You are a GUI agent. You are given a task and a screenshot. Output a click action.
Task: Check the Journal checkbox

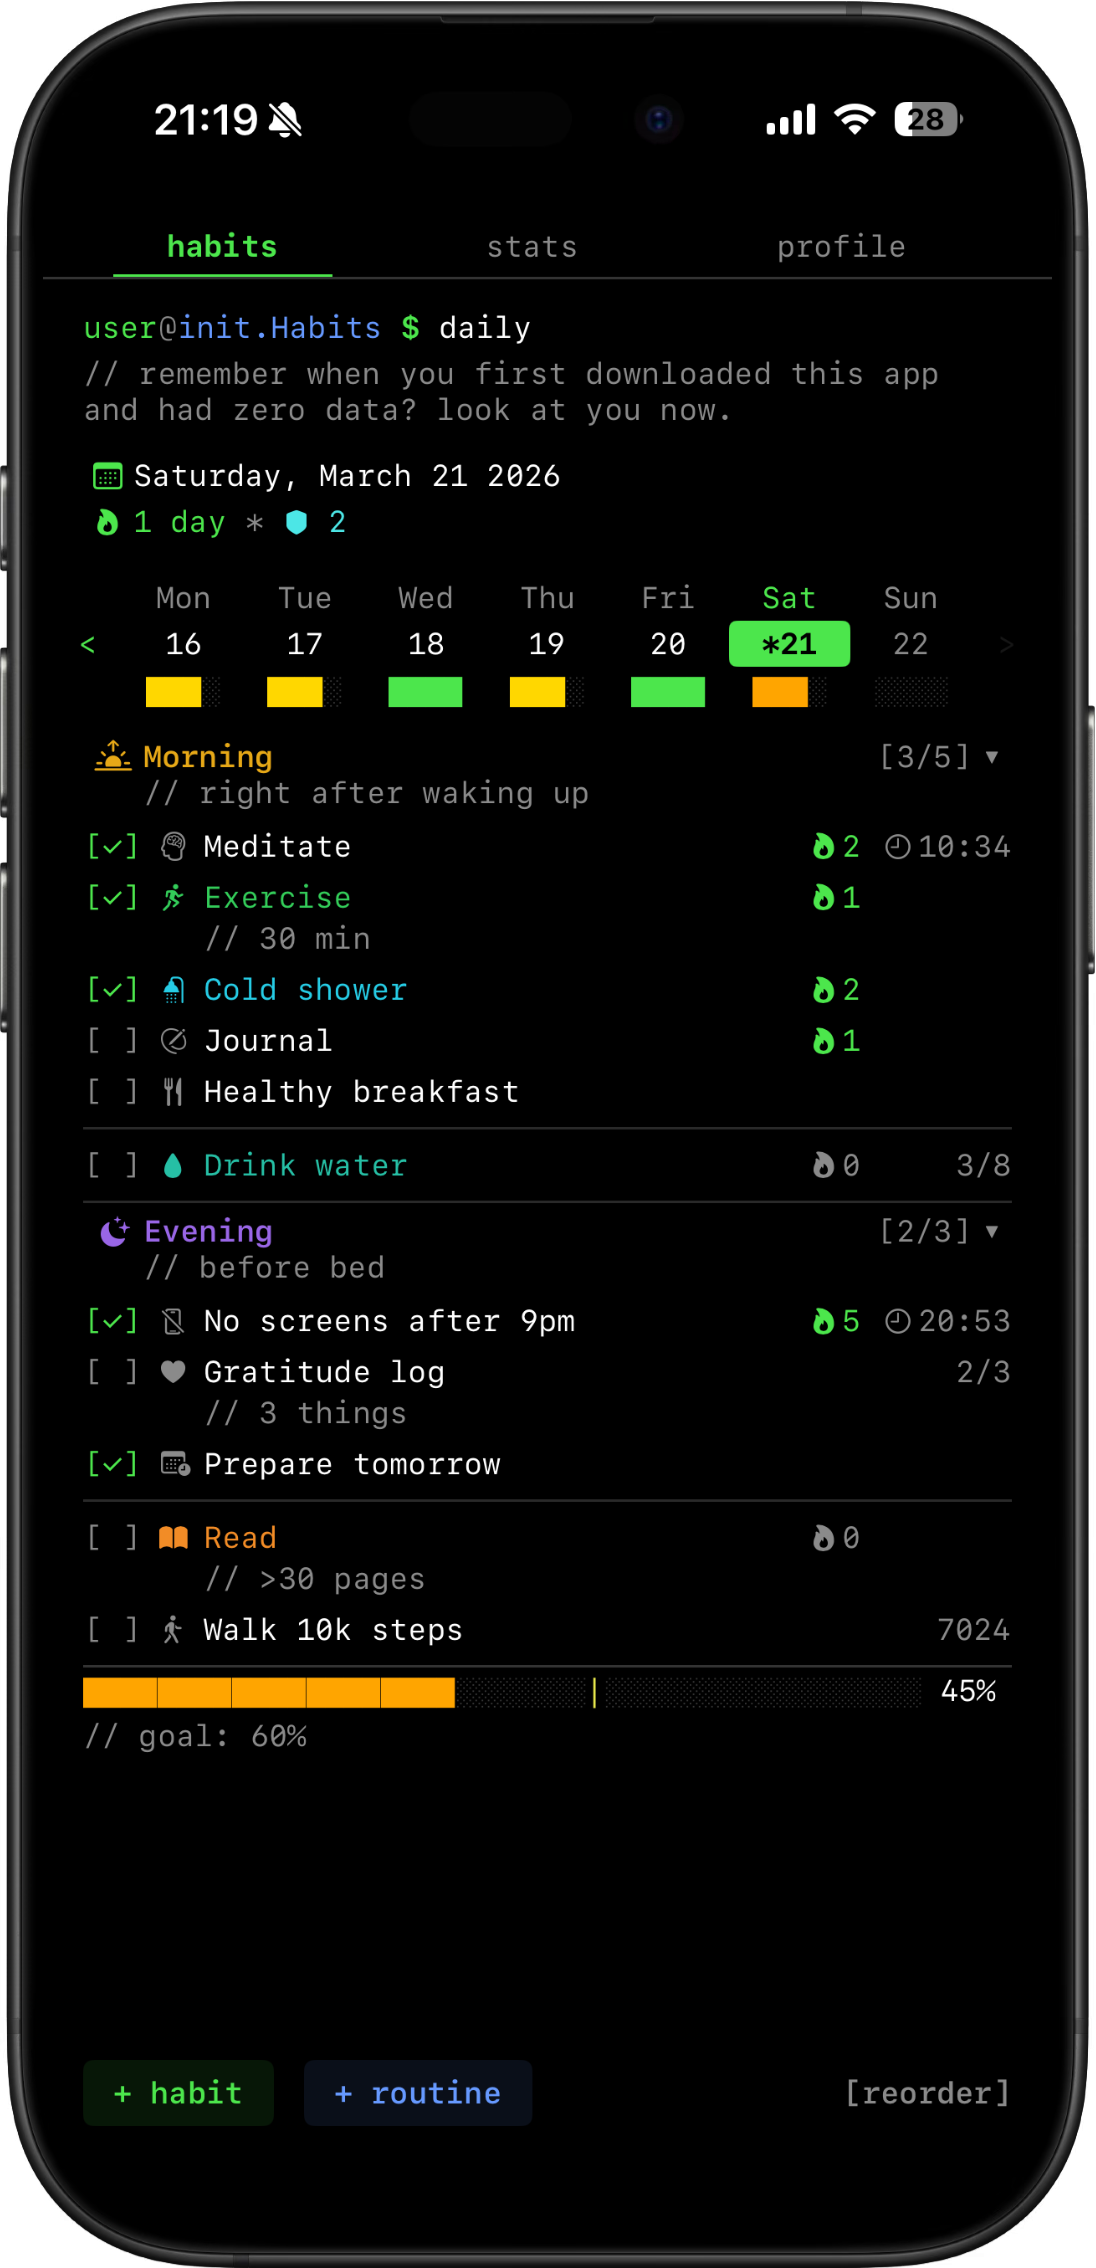pos(113,1040)
